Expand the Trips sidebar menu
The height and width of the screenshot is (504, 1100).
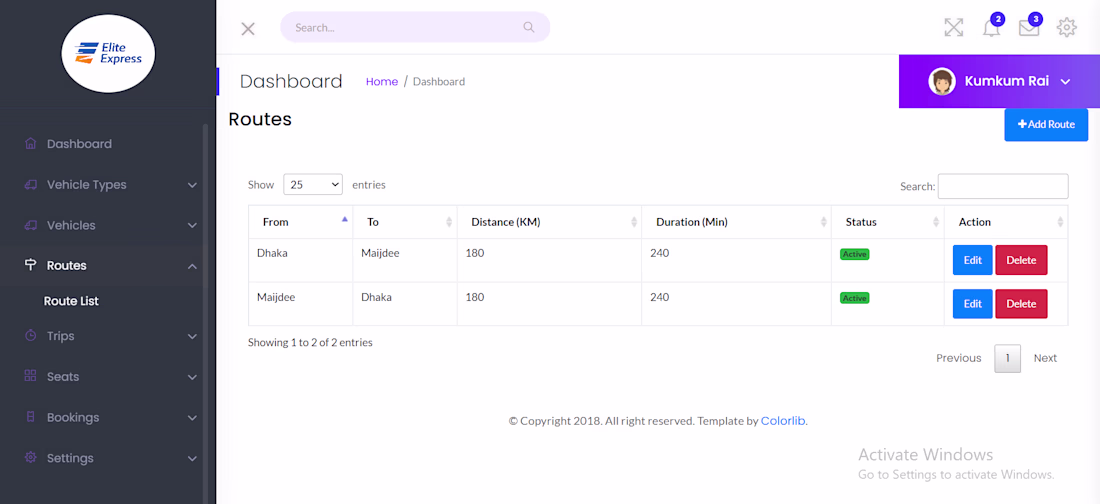108,336
